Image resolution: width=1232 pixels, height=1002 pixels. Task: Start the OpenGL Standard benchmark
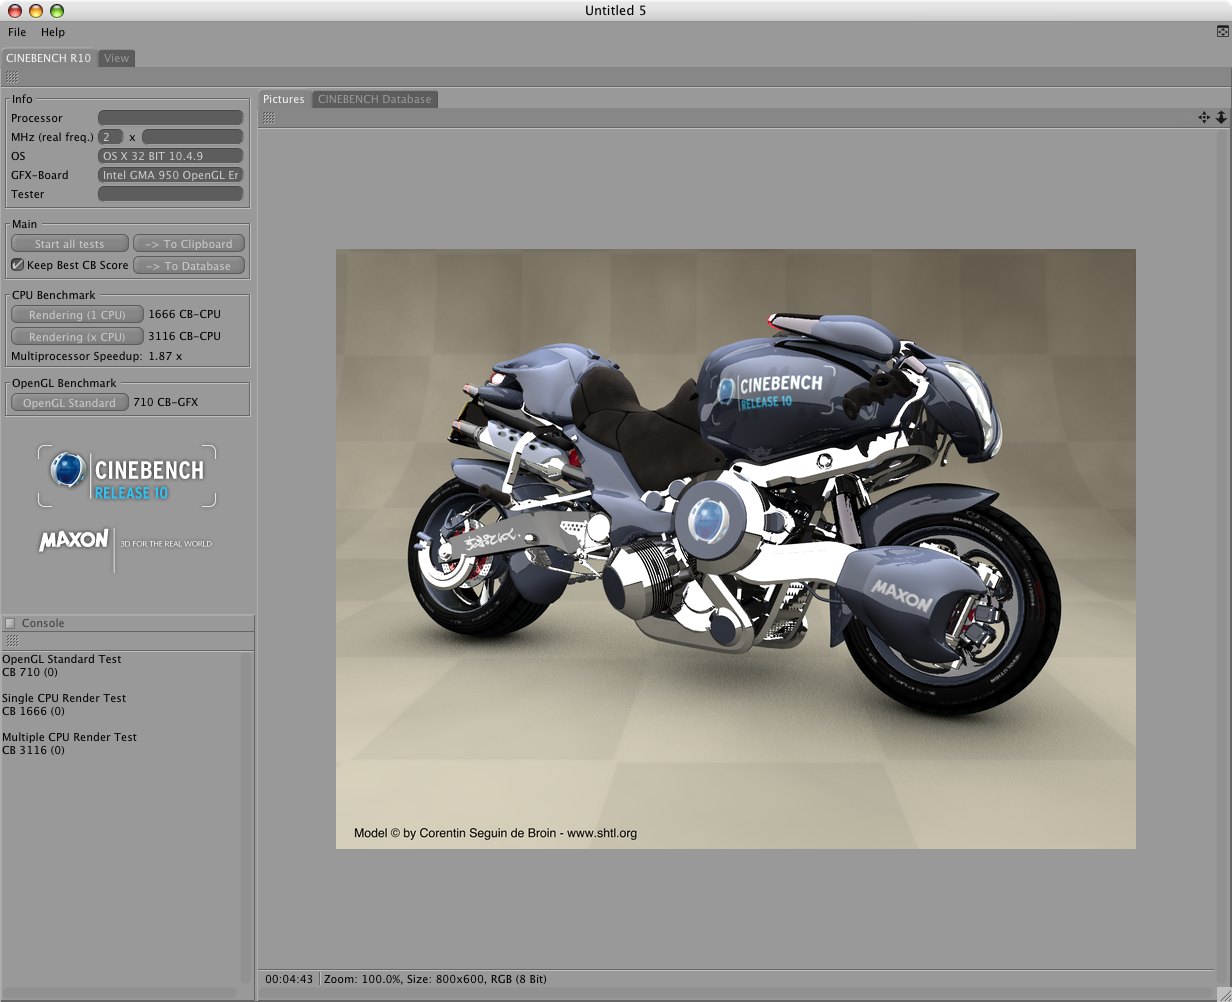click(x=70, y=403)
